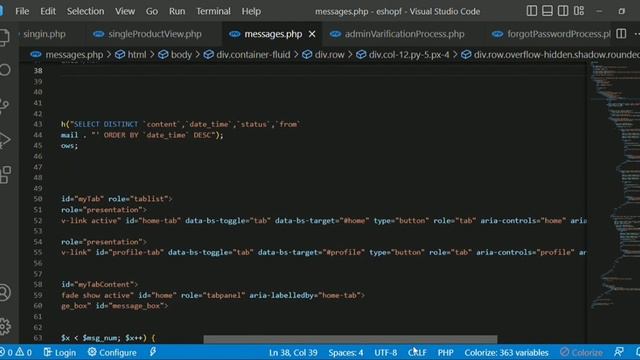The image size is (640, 360).
Task: Open the Terminal menu
Action: [213, 11]
